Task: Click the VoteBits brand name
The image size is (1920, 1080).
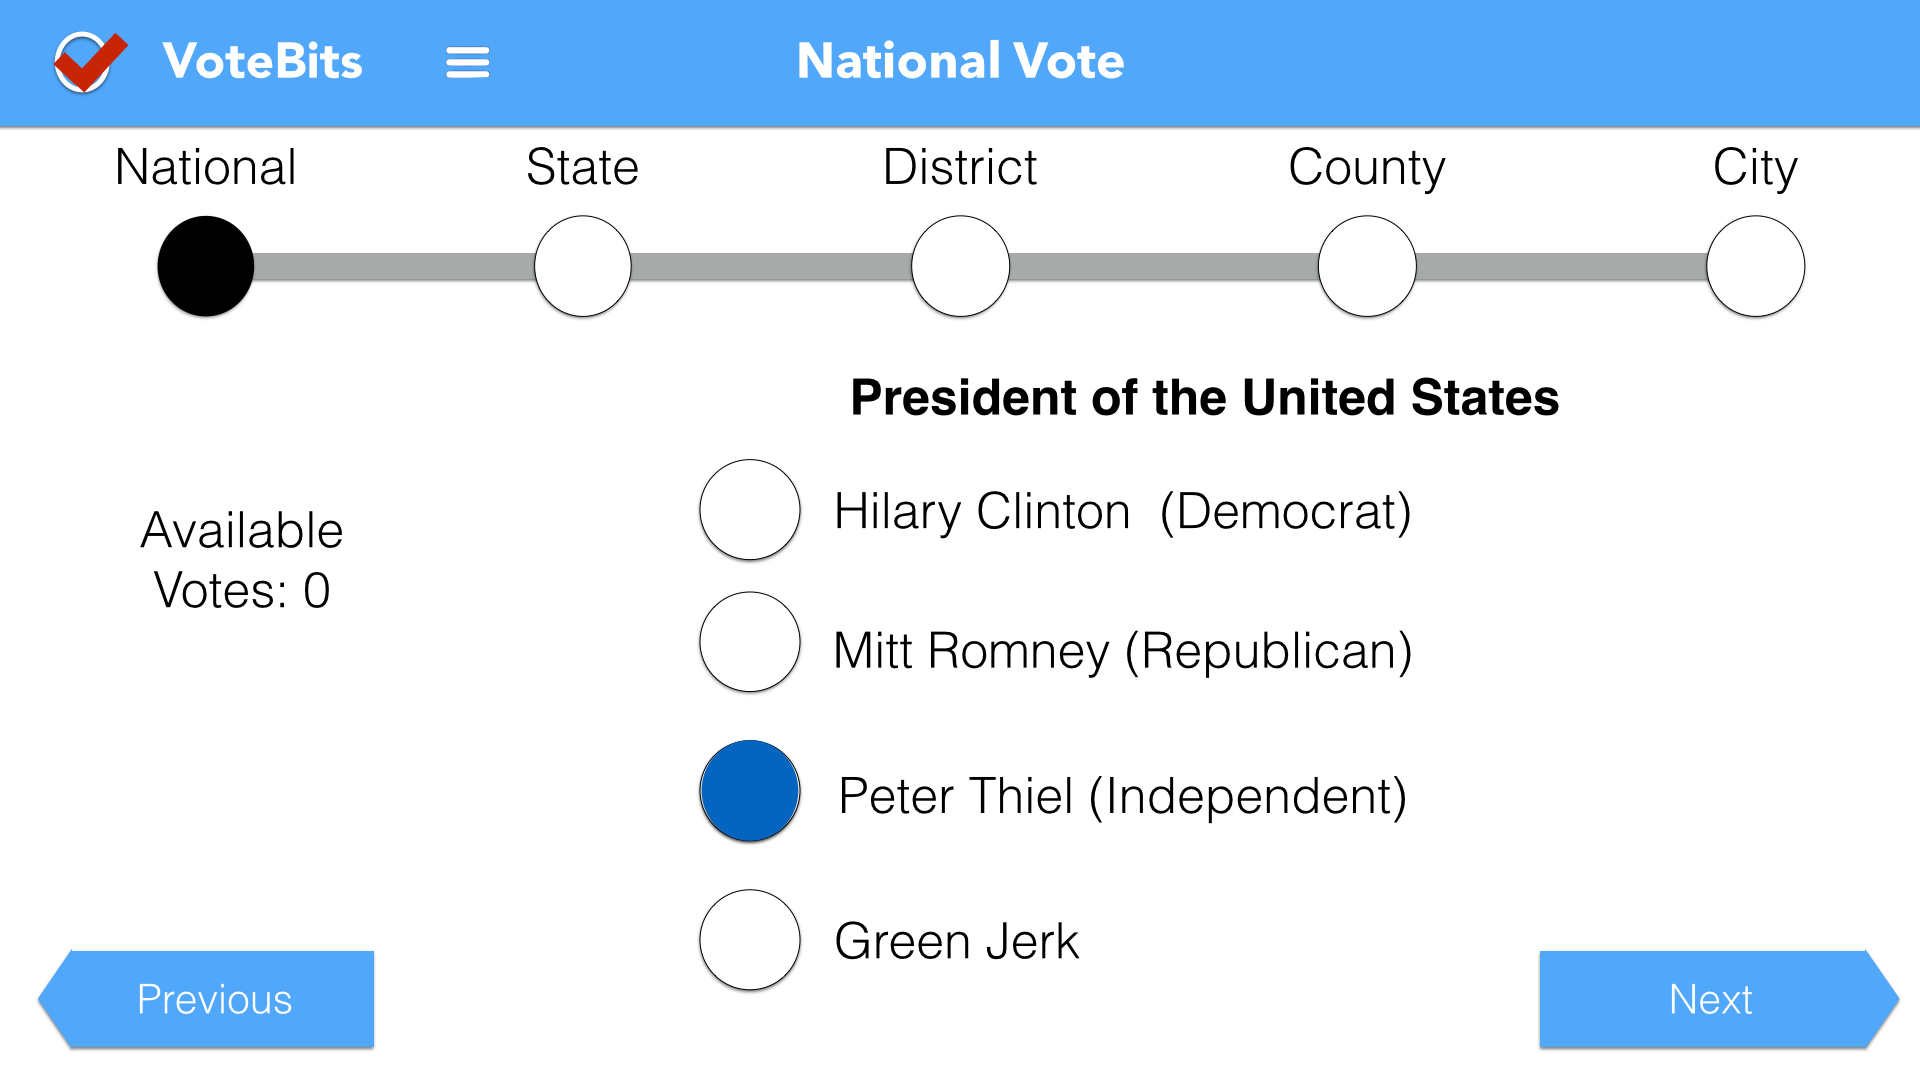Action: coord(262,62)
